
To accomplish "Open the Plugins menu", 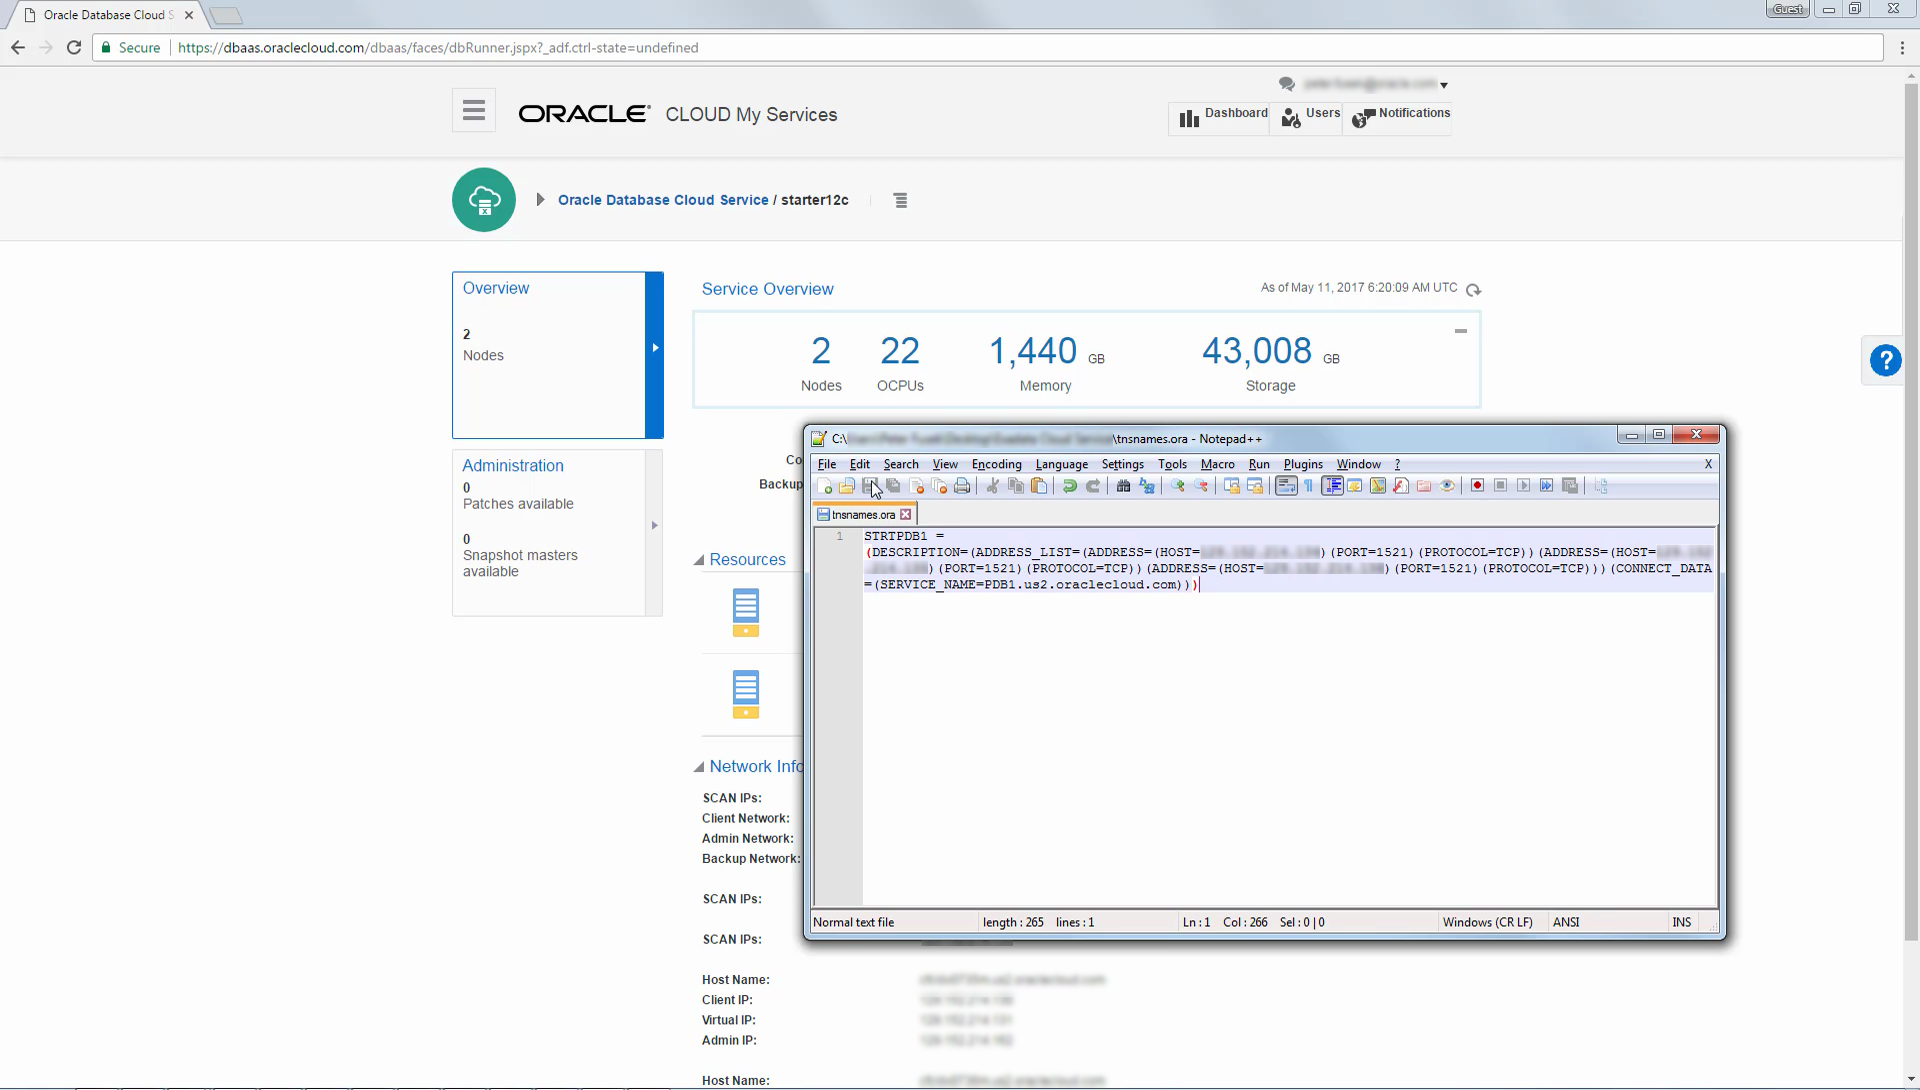I will click(x=1303, y=464).
